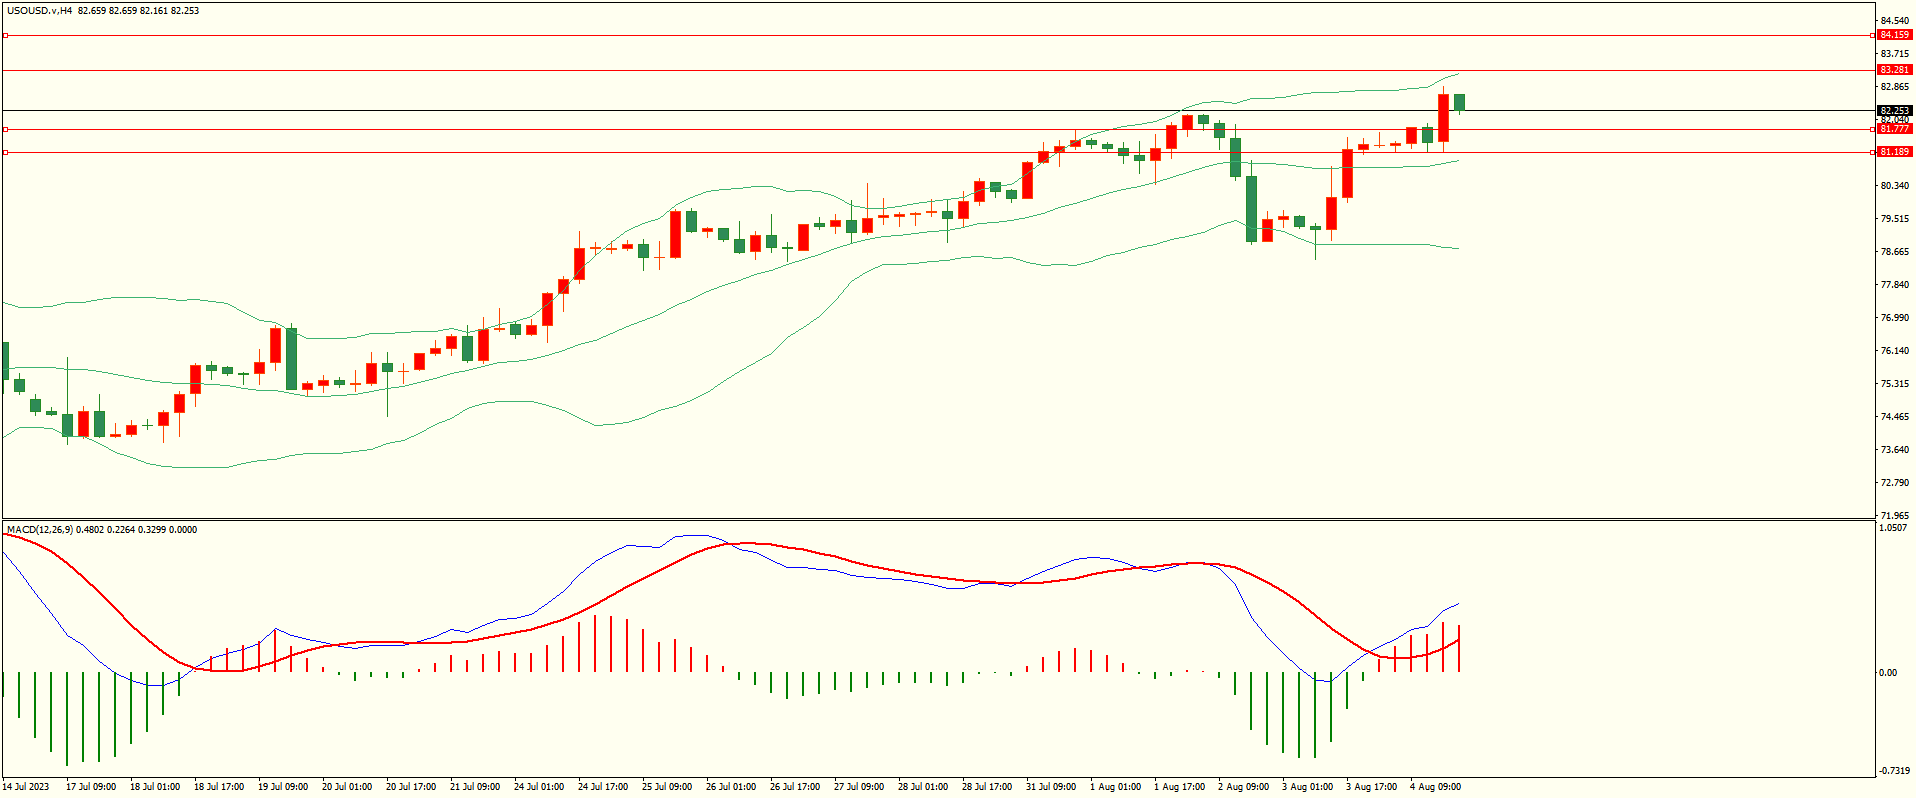Click the 76.990 price axis label
This screenshot has height=798, width=1916.
[x=1894, y=318]
